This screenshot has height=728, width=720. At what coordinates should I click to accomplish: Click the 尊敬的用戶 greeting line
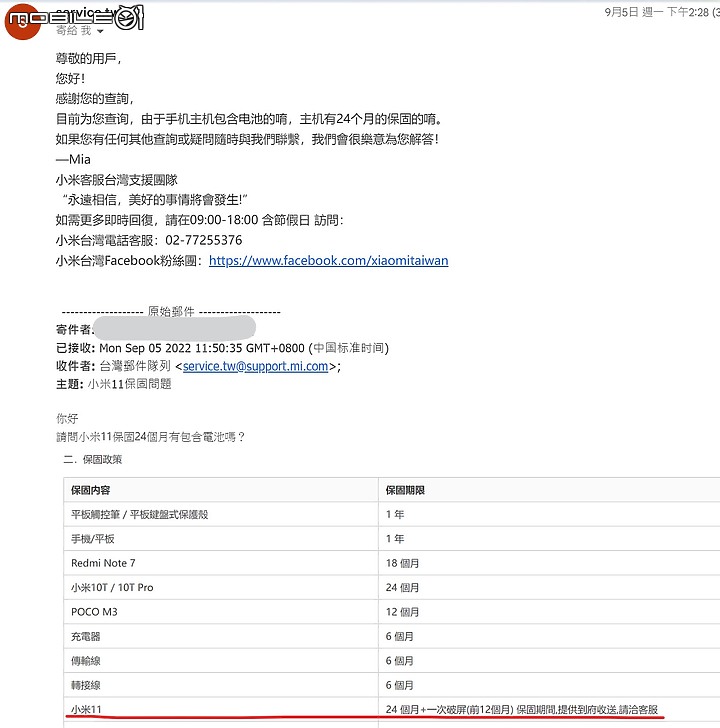[x=88, y=58]
